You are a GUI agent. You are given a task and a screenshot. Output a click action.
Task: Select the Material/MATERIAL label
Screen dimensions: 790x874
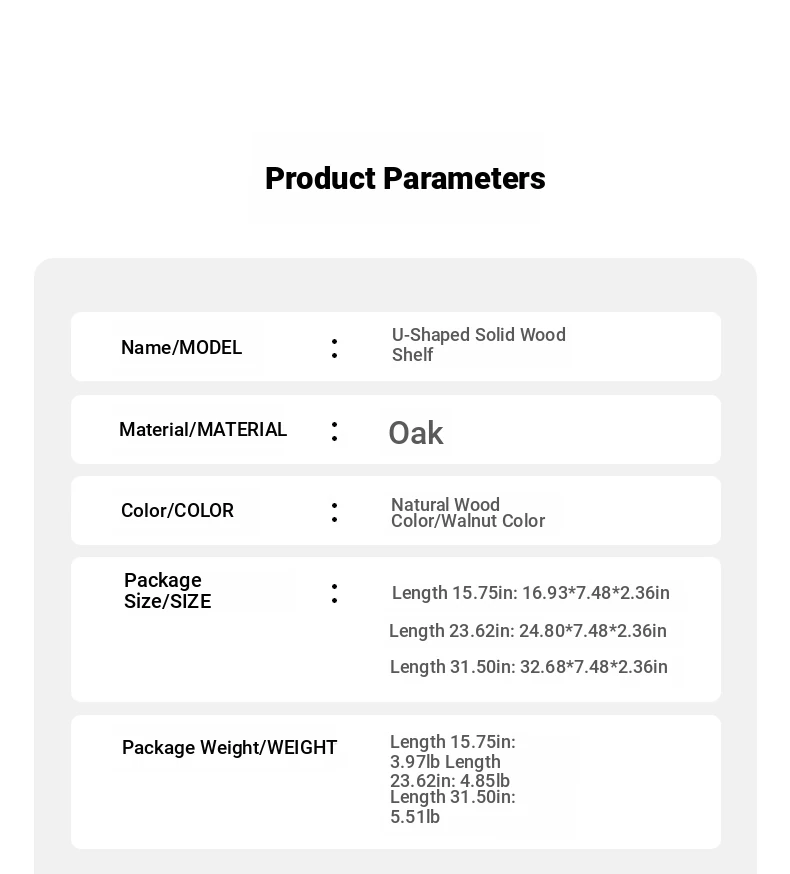pyautogui.click(x=203, y=429)
